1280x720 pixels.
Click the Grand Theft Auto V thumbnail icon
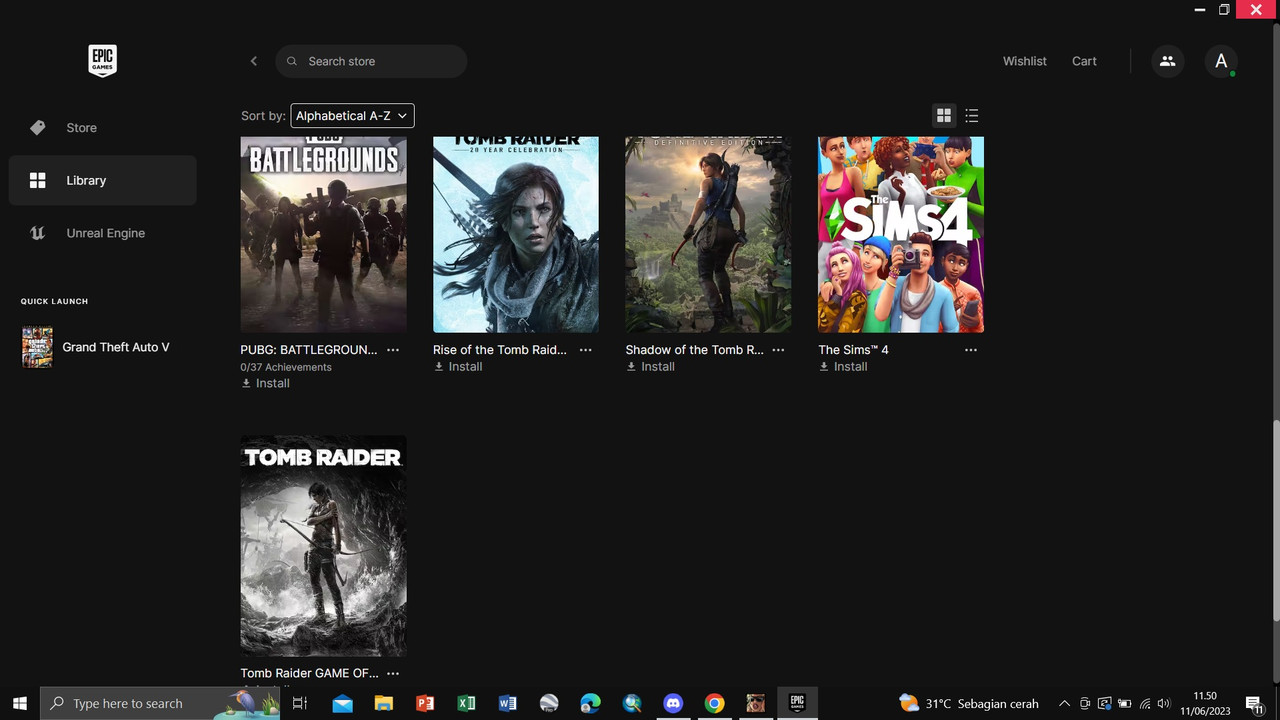coord(37,347)
